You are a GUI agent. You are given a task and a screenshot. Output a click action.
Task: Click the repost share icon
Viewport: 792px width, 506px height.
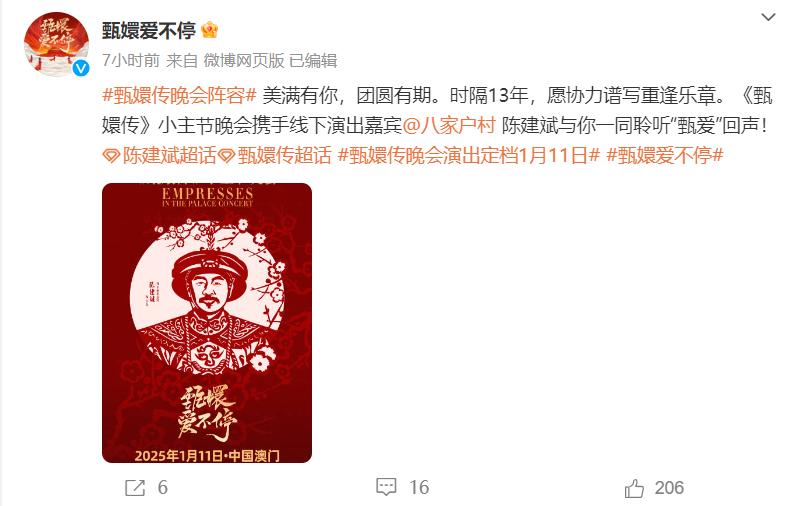coord(135,487)
